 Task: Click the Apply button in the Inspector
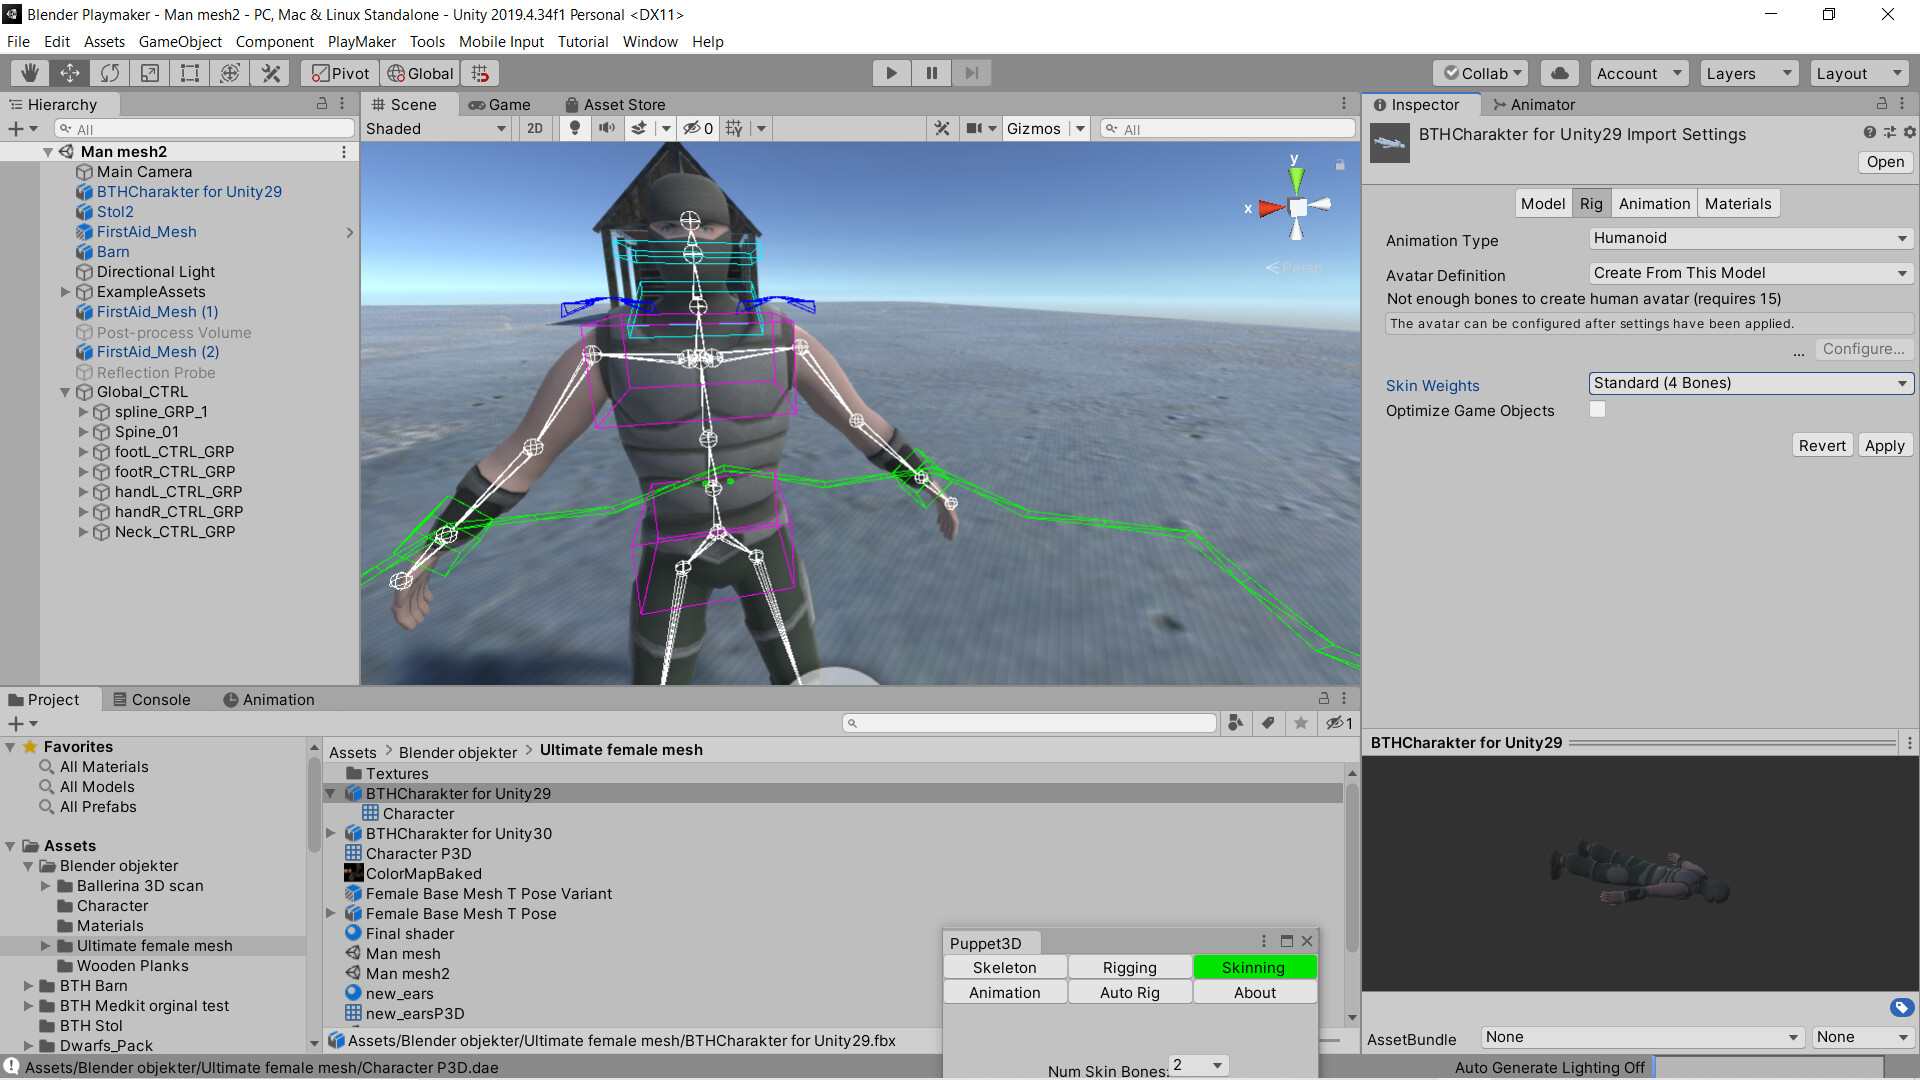(1884, 445)
